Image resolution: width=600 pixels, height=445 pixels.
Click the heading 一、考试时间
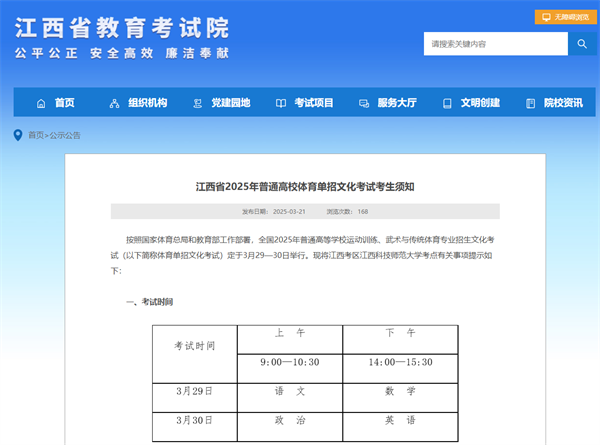click(x=150, y=302)
